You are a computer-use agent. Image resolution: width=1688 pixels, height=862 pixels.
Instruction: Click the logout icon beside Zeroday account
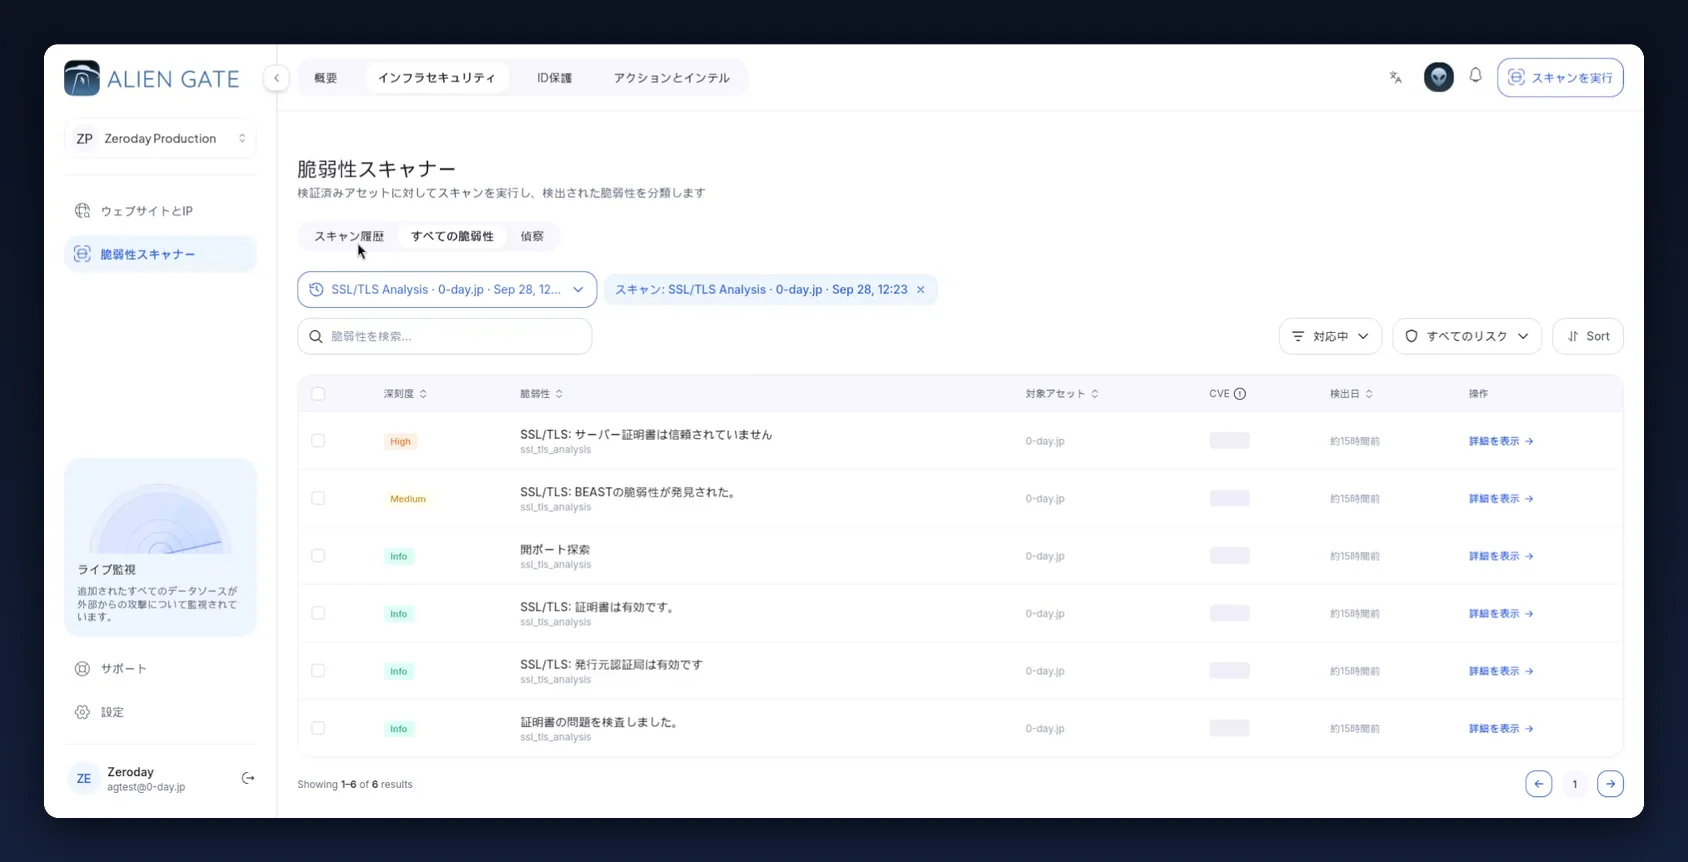[248, 778]
